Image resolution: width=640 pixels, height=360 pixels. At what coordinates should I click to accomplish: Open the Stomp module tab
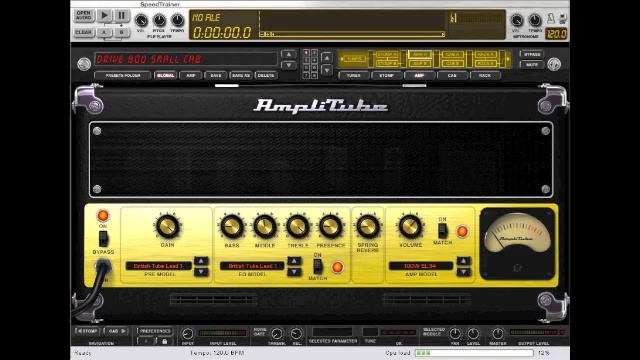point(386,76)
